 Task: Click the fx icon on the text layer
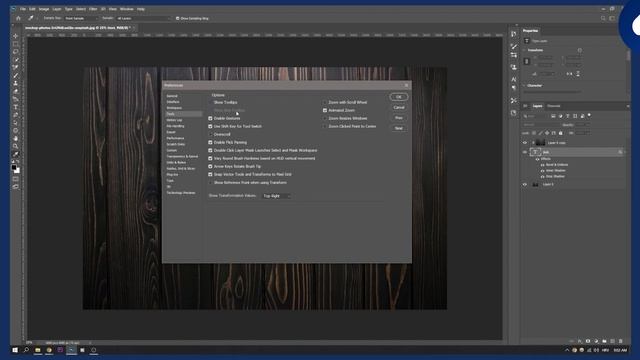coord(620,152)
